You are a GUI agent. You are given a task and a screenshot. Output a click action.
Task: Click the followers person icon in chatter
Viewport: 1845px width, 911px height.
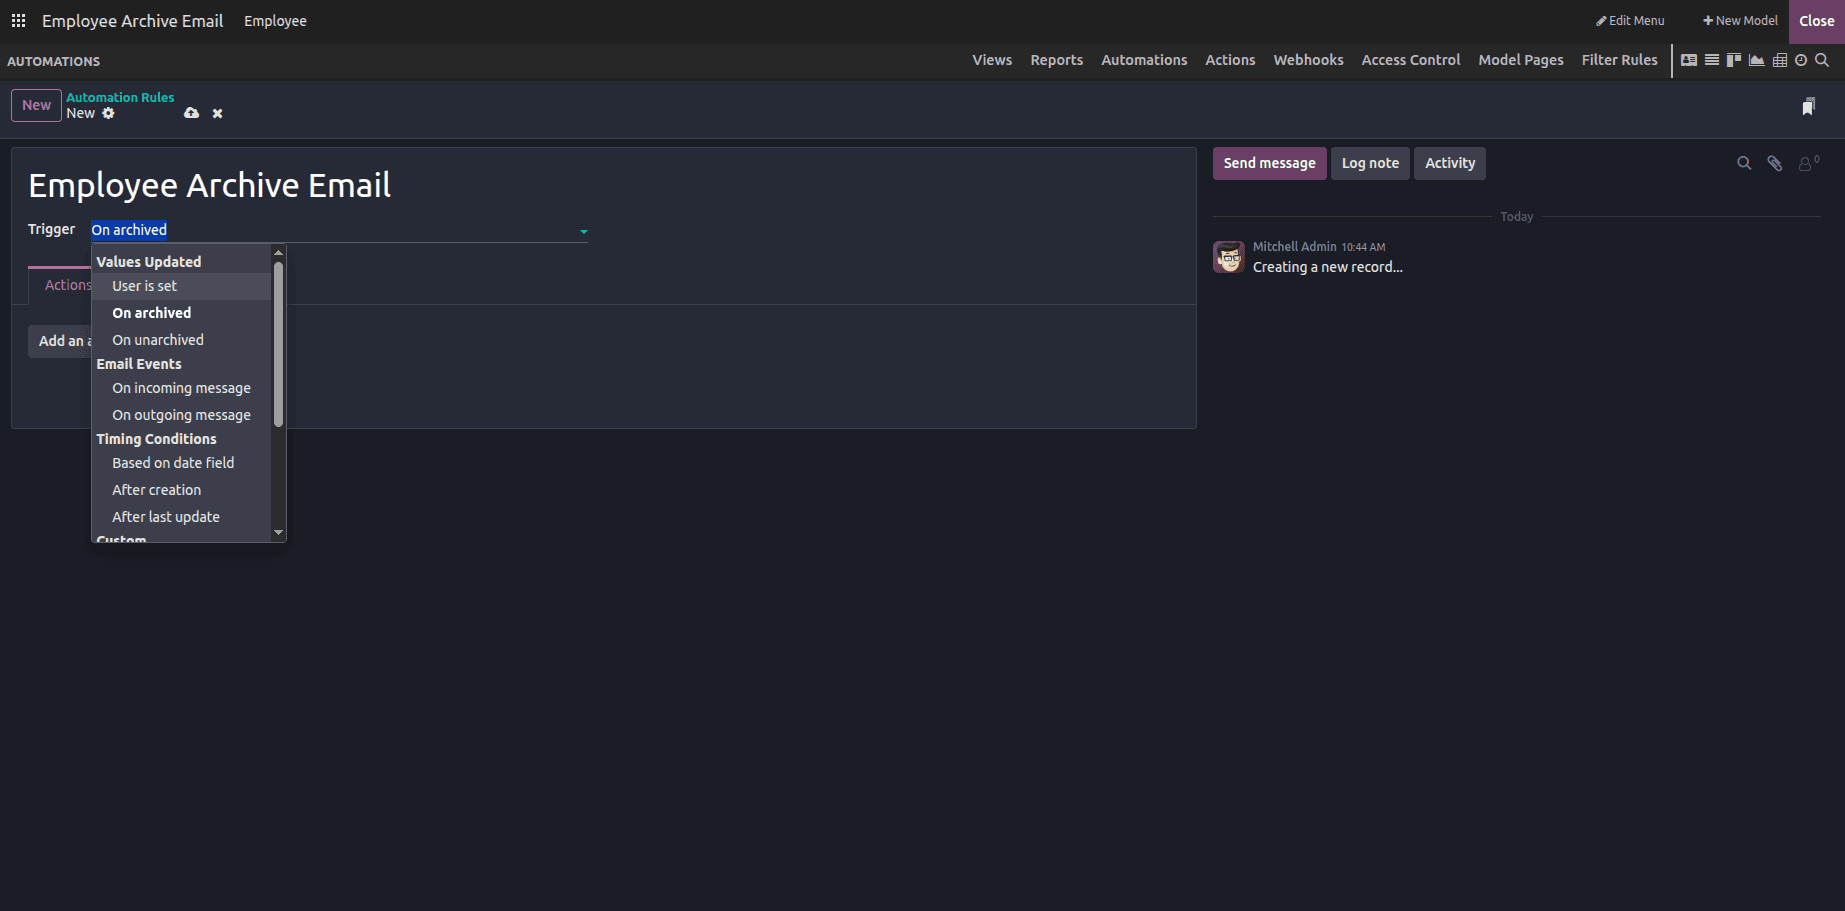pyautogui.click(x=1806, y=163)
